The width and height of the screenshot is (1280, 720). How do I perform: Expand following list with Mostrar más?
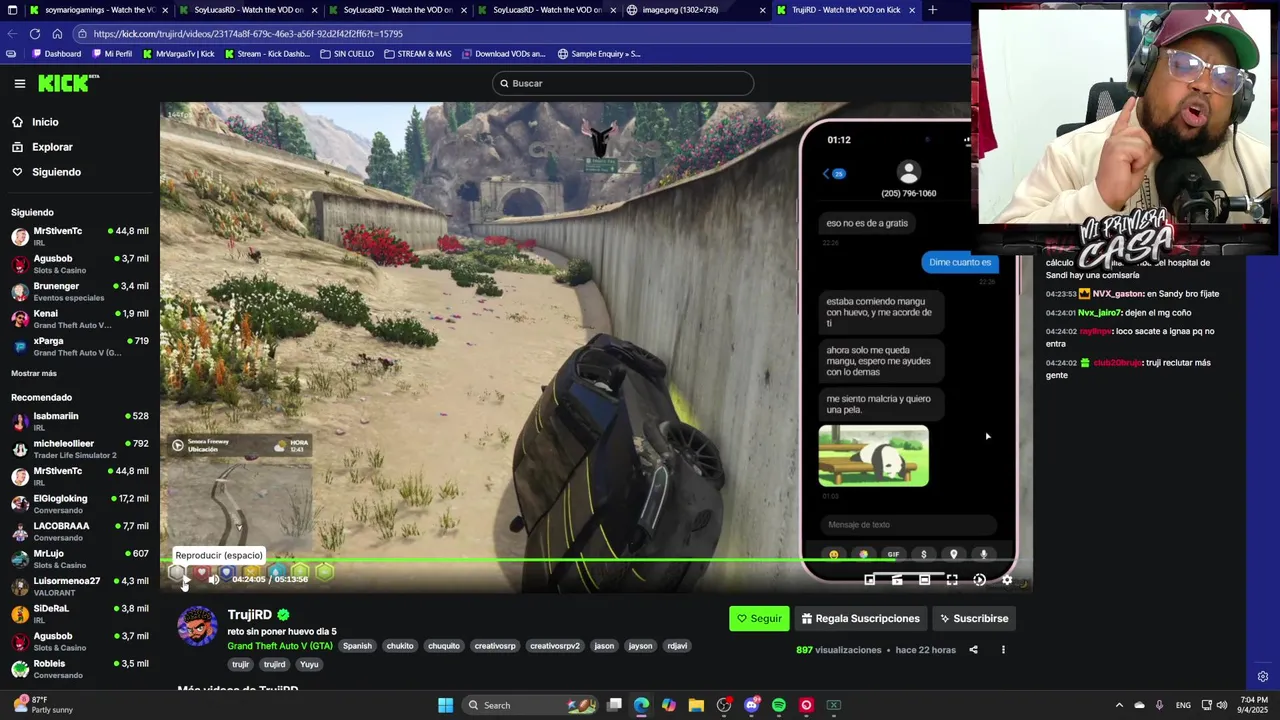34,374
